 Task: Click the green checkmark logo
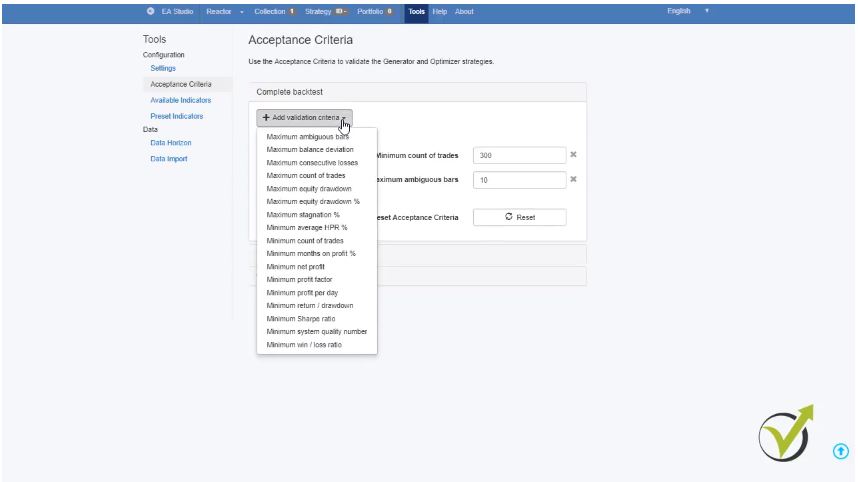[x=785, y=433]
